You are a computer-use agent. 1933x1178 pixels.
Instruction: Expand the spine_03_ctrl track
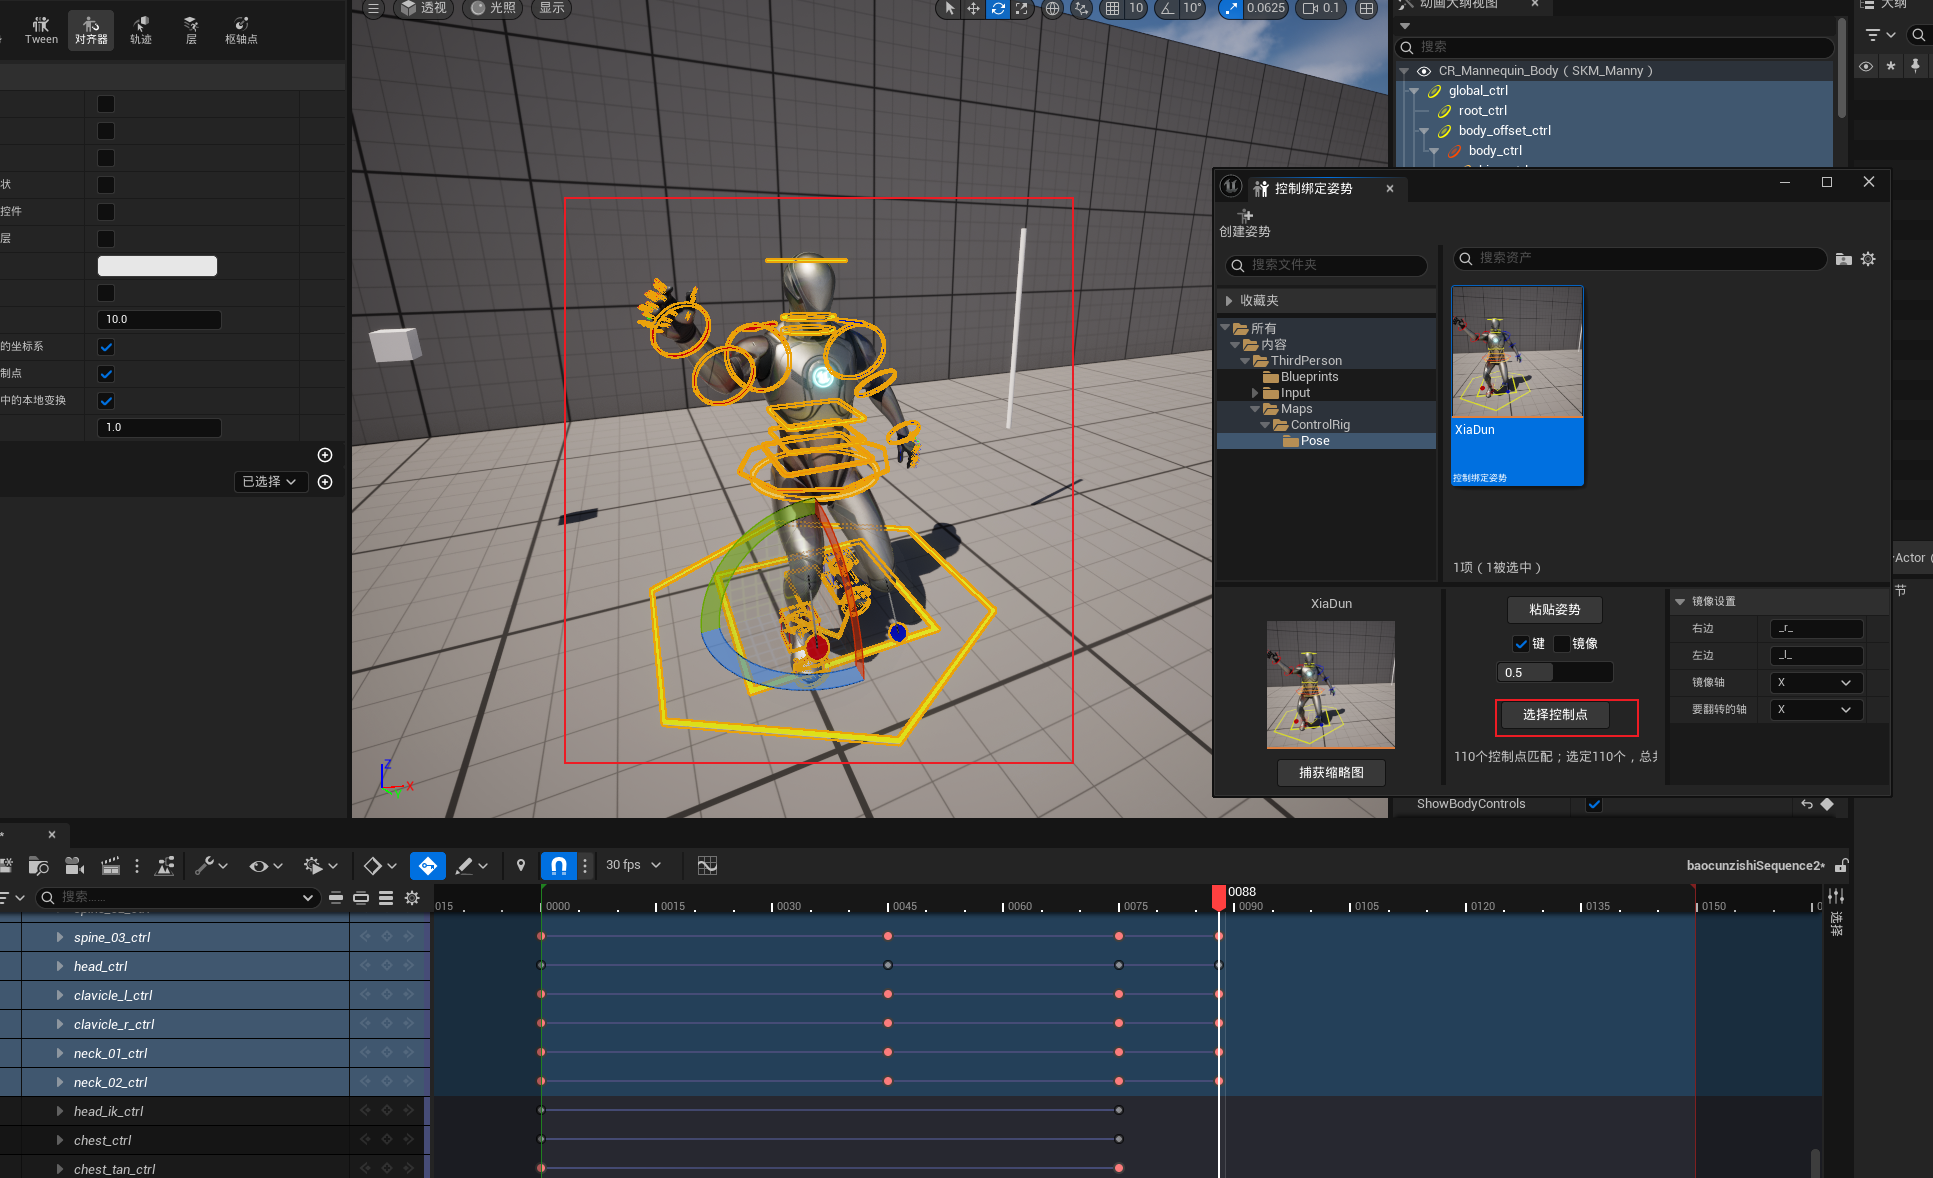pyautogui.click(x=60, y=938)
